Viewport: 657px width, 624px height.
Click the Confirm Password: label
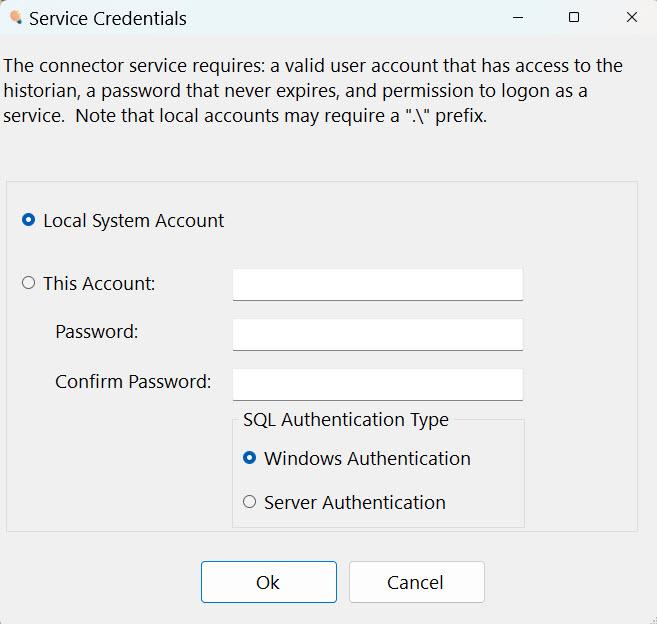133,381
